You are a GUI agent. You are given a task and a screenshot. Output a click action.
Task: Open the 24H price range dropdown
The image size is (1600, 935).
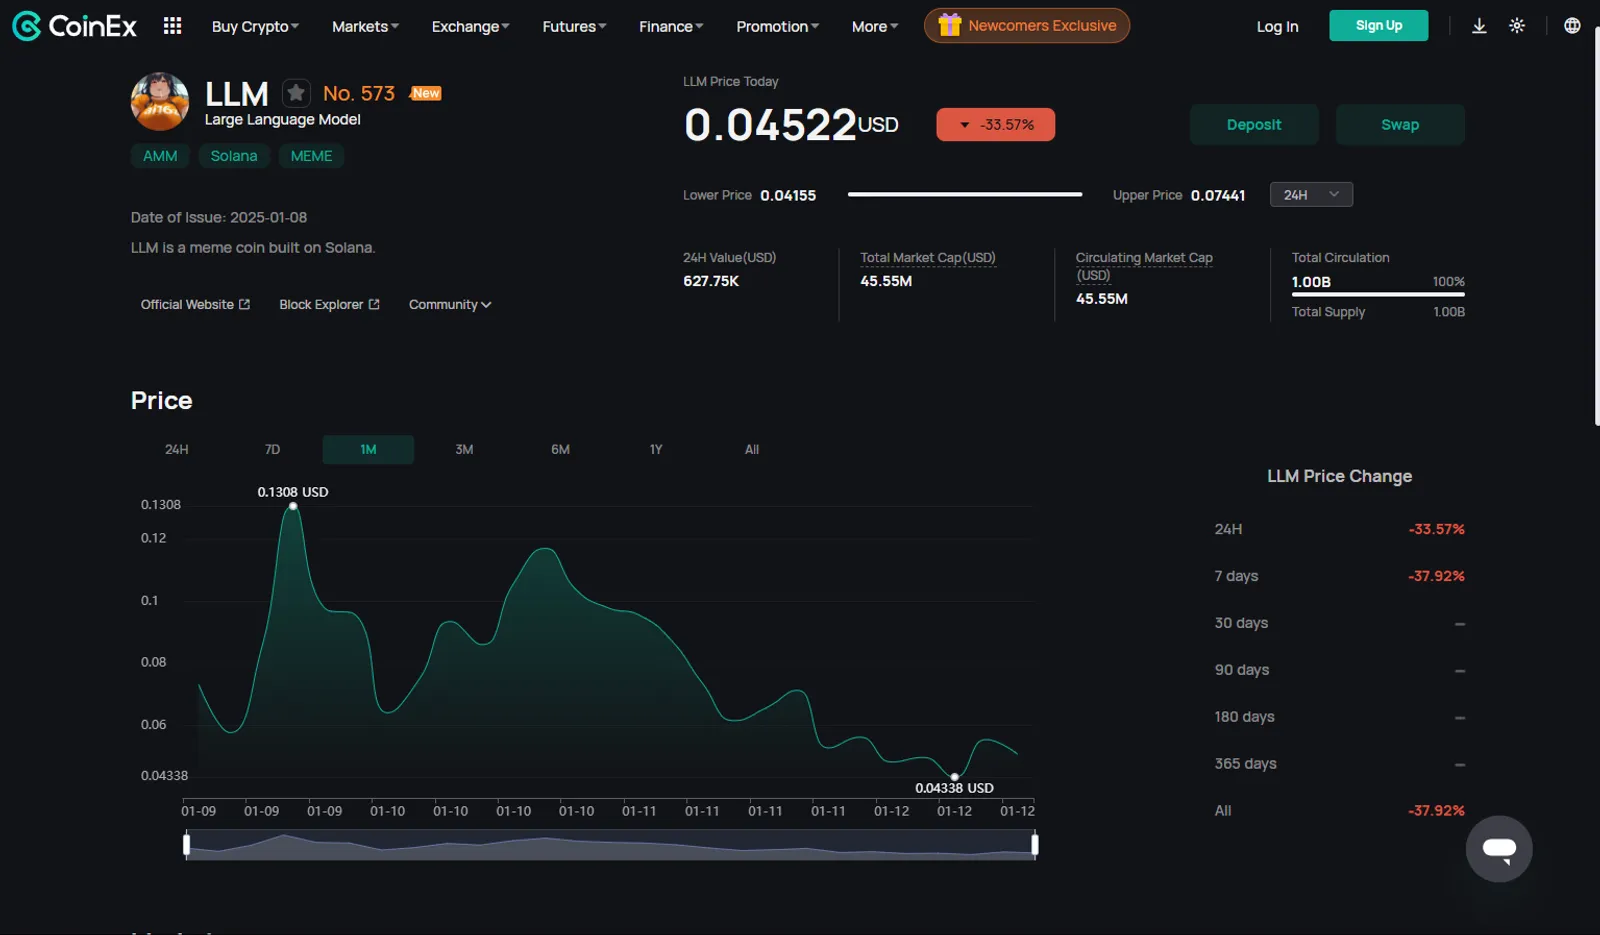[1311, 195]
